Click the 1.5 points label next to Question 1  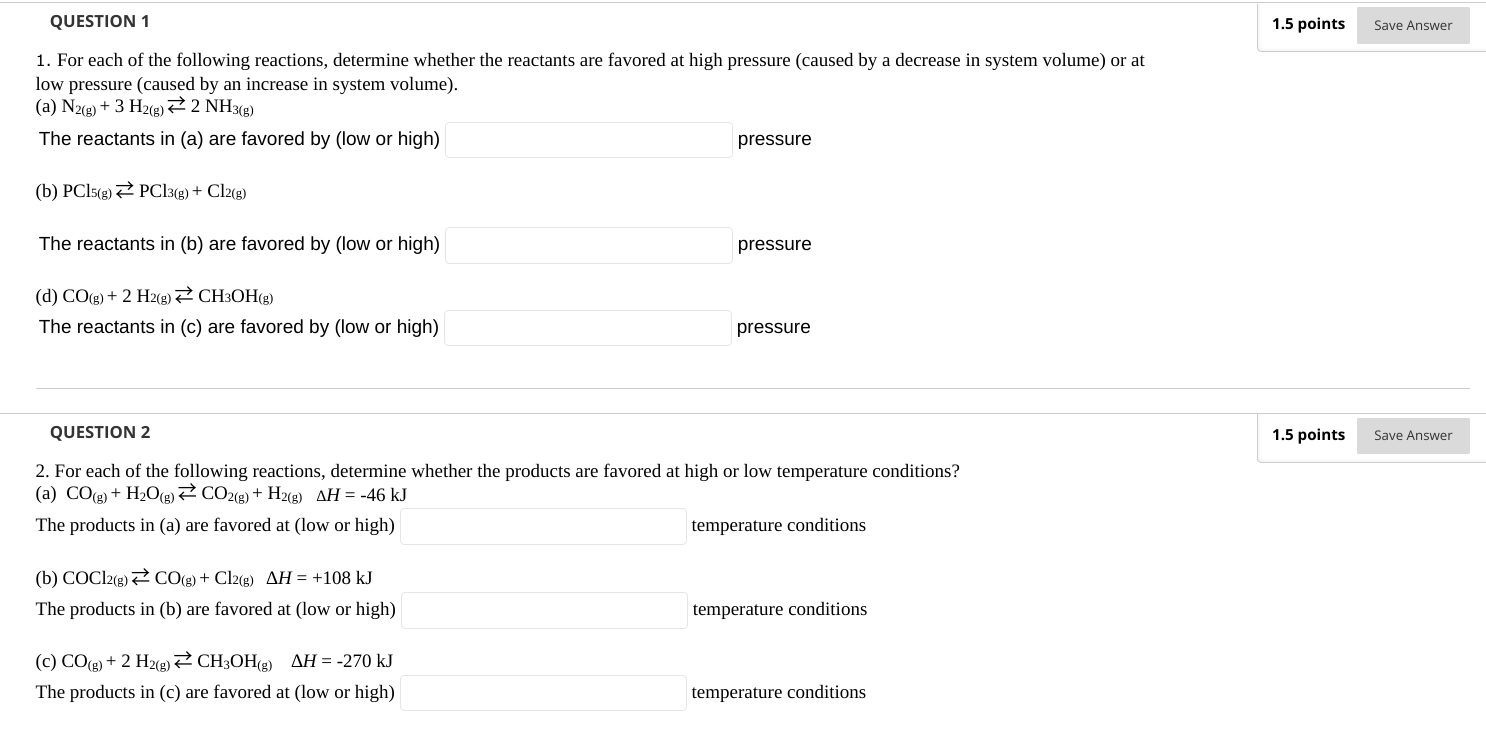(x=1308, y=23)
